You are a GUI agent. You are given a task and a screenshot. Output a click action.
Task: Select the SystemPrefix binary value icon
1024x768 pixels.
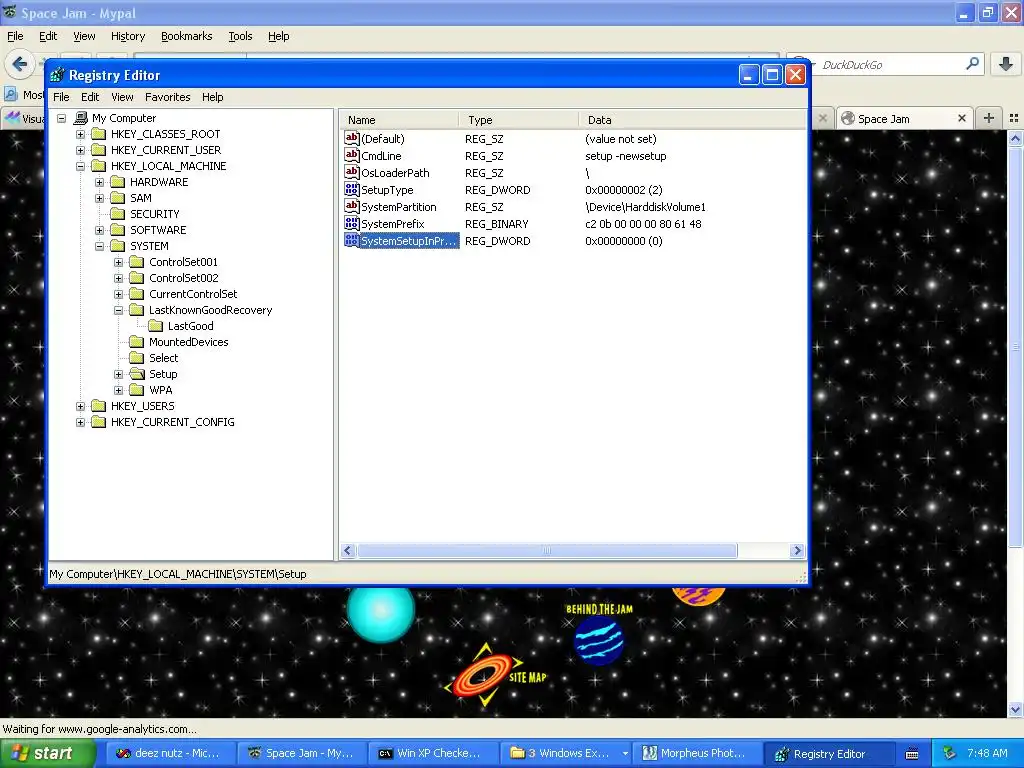pyautogui.click(x=351, y=223)
